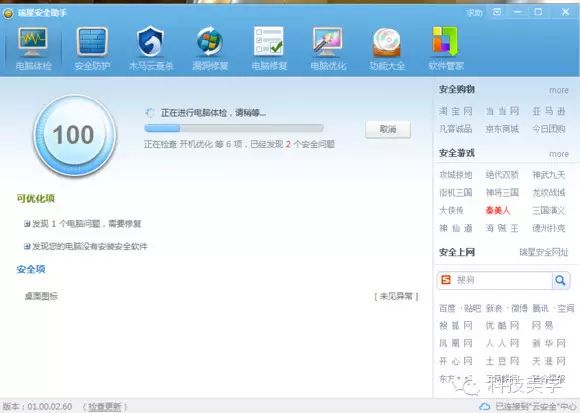Open the 贴吧 link
The height and width of the screenshot is (413, 580).
tap(472, 308)
